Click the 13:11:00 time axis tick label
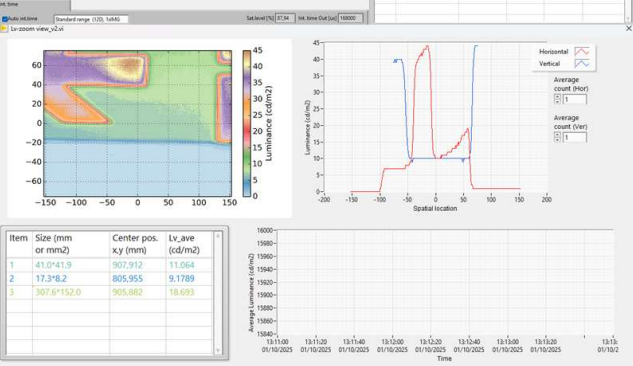The height and width of the screenshot is (366, 633). tap(277, 346)
